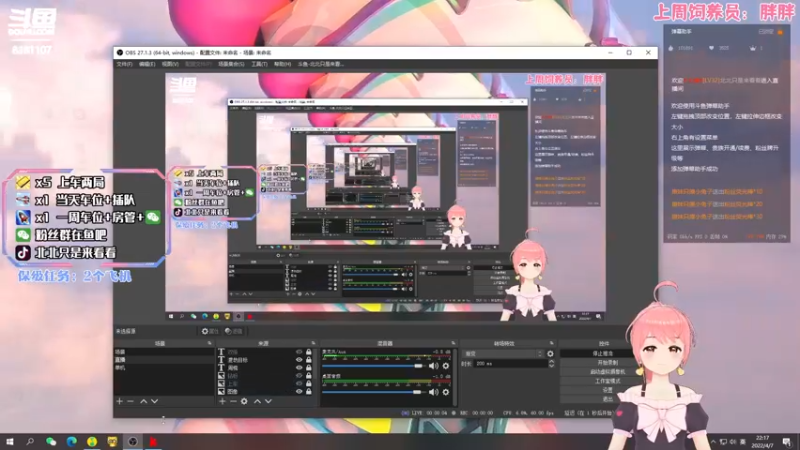Mute the 桌面音频 speaker icon
This screenshot has width=800, height=450.
click(434, 392)
